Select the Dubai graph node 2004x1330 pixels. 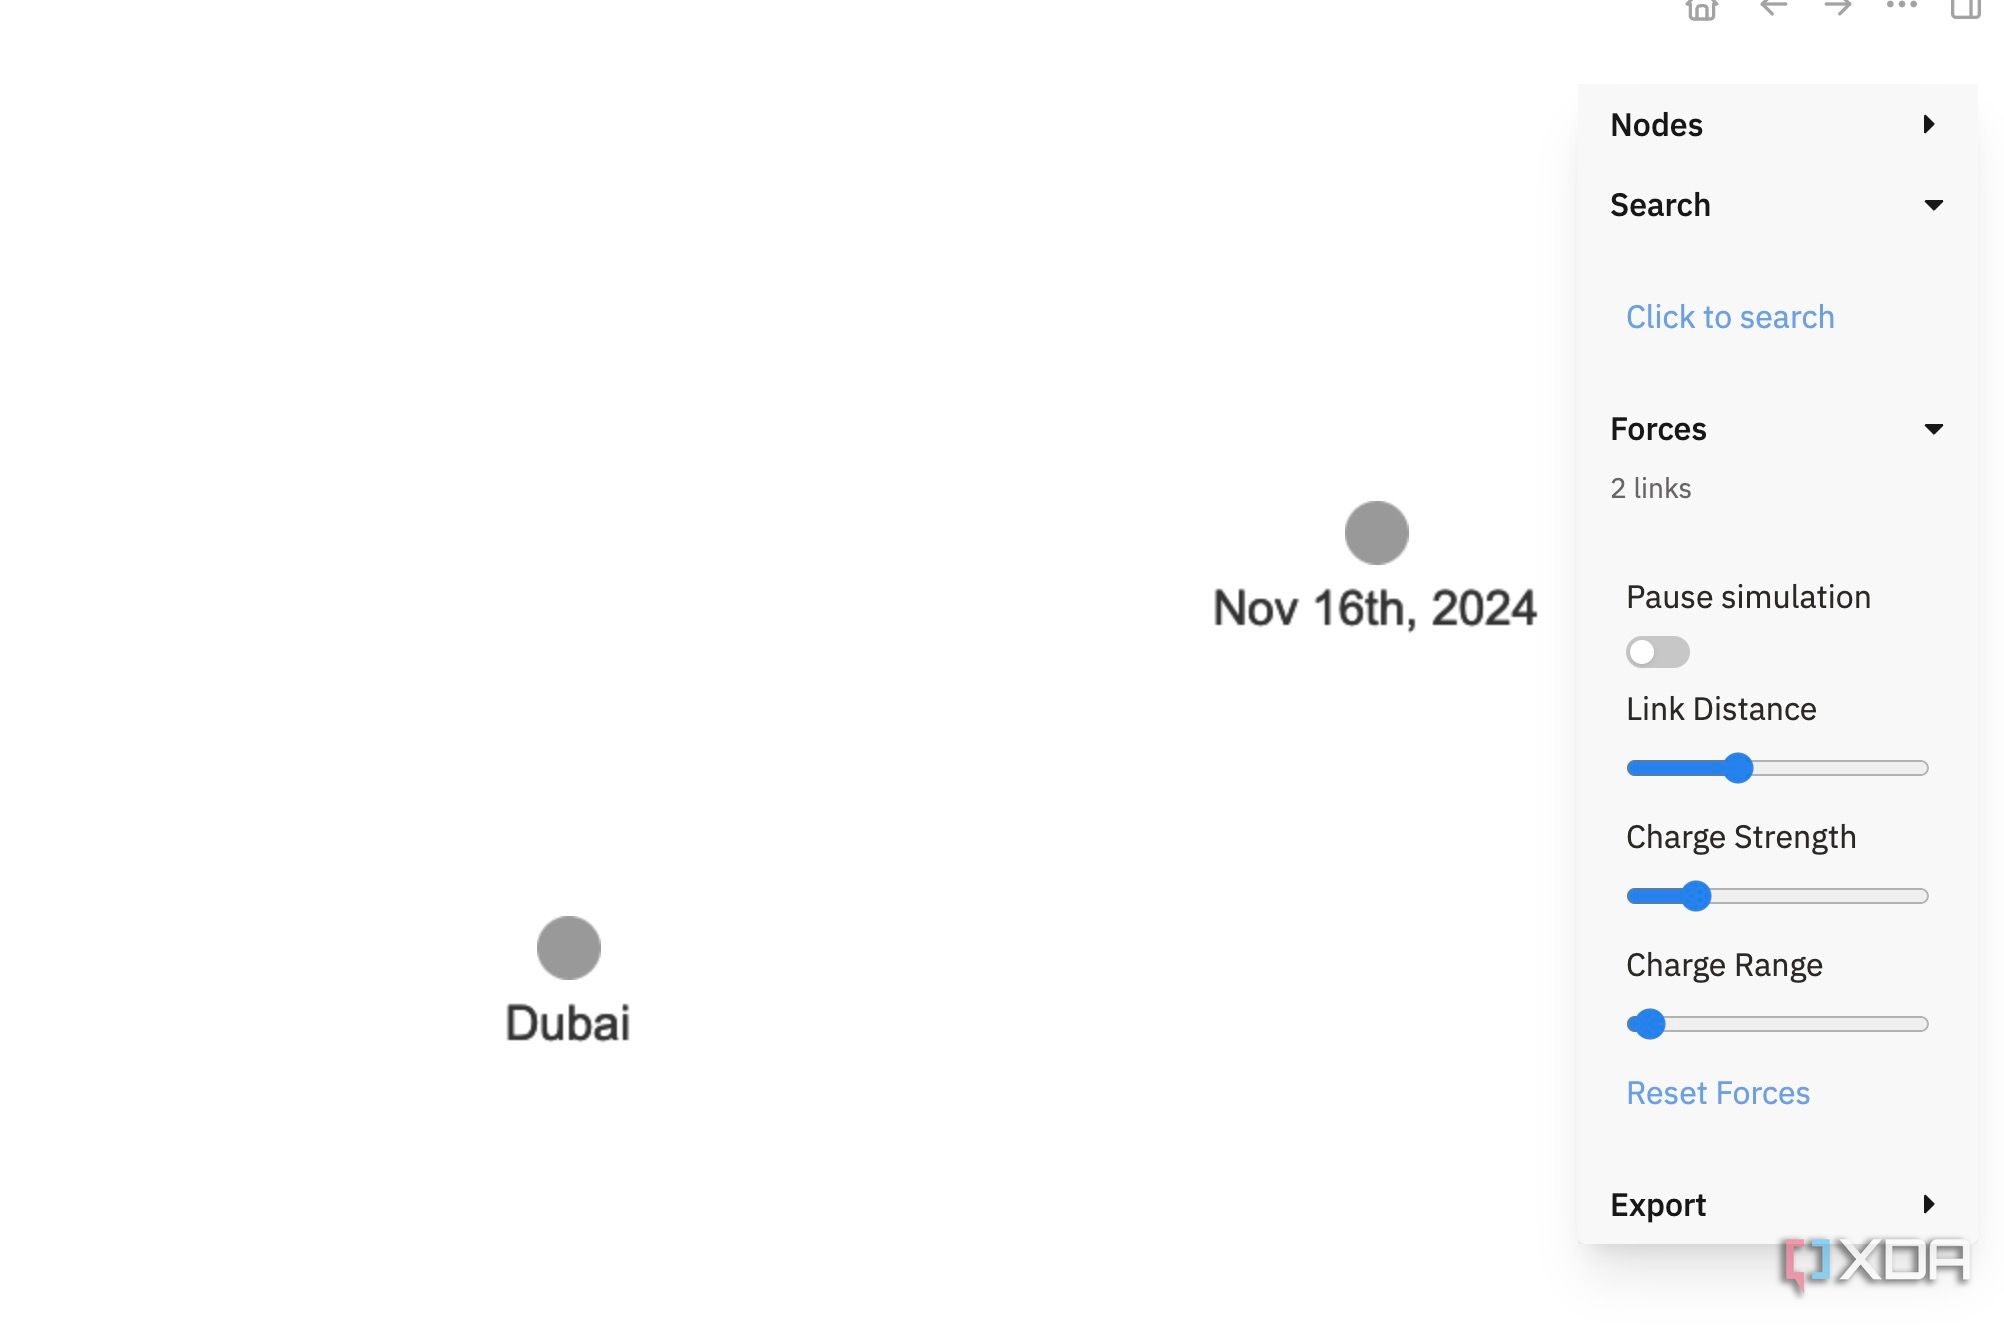point(568,947)
